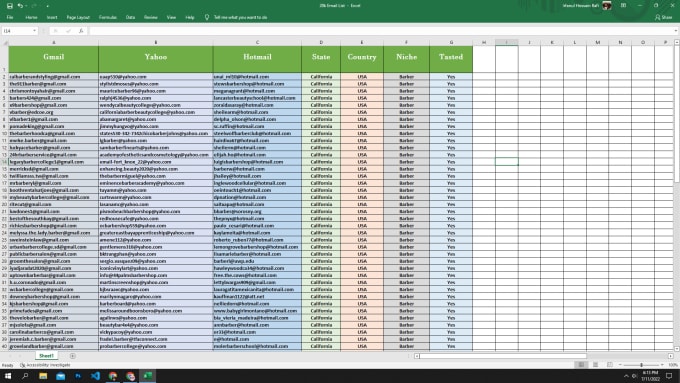Open the Review ribbon tab
680x383 pixels.
click(x=150, y=17)
